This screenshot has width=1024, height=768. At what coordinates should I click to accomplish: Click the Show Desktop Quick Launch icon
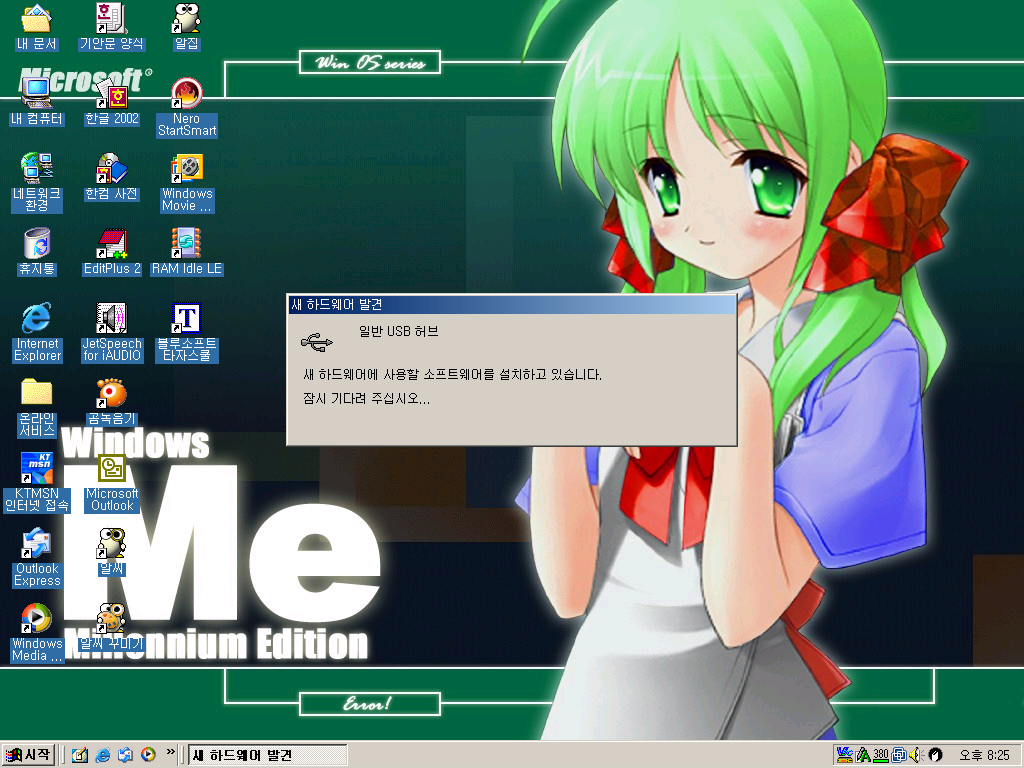[80, 755]
